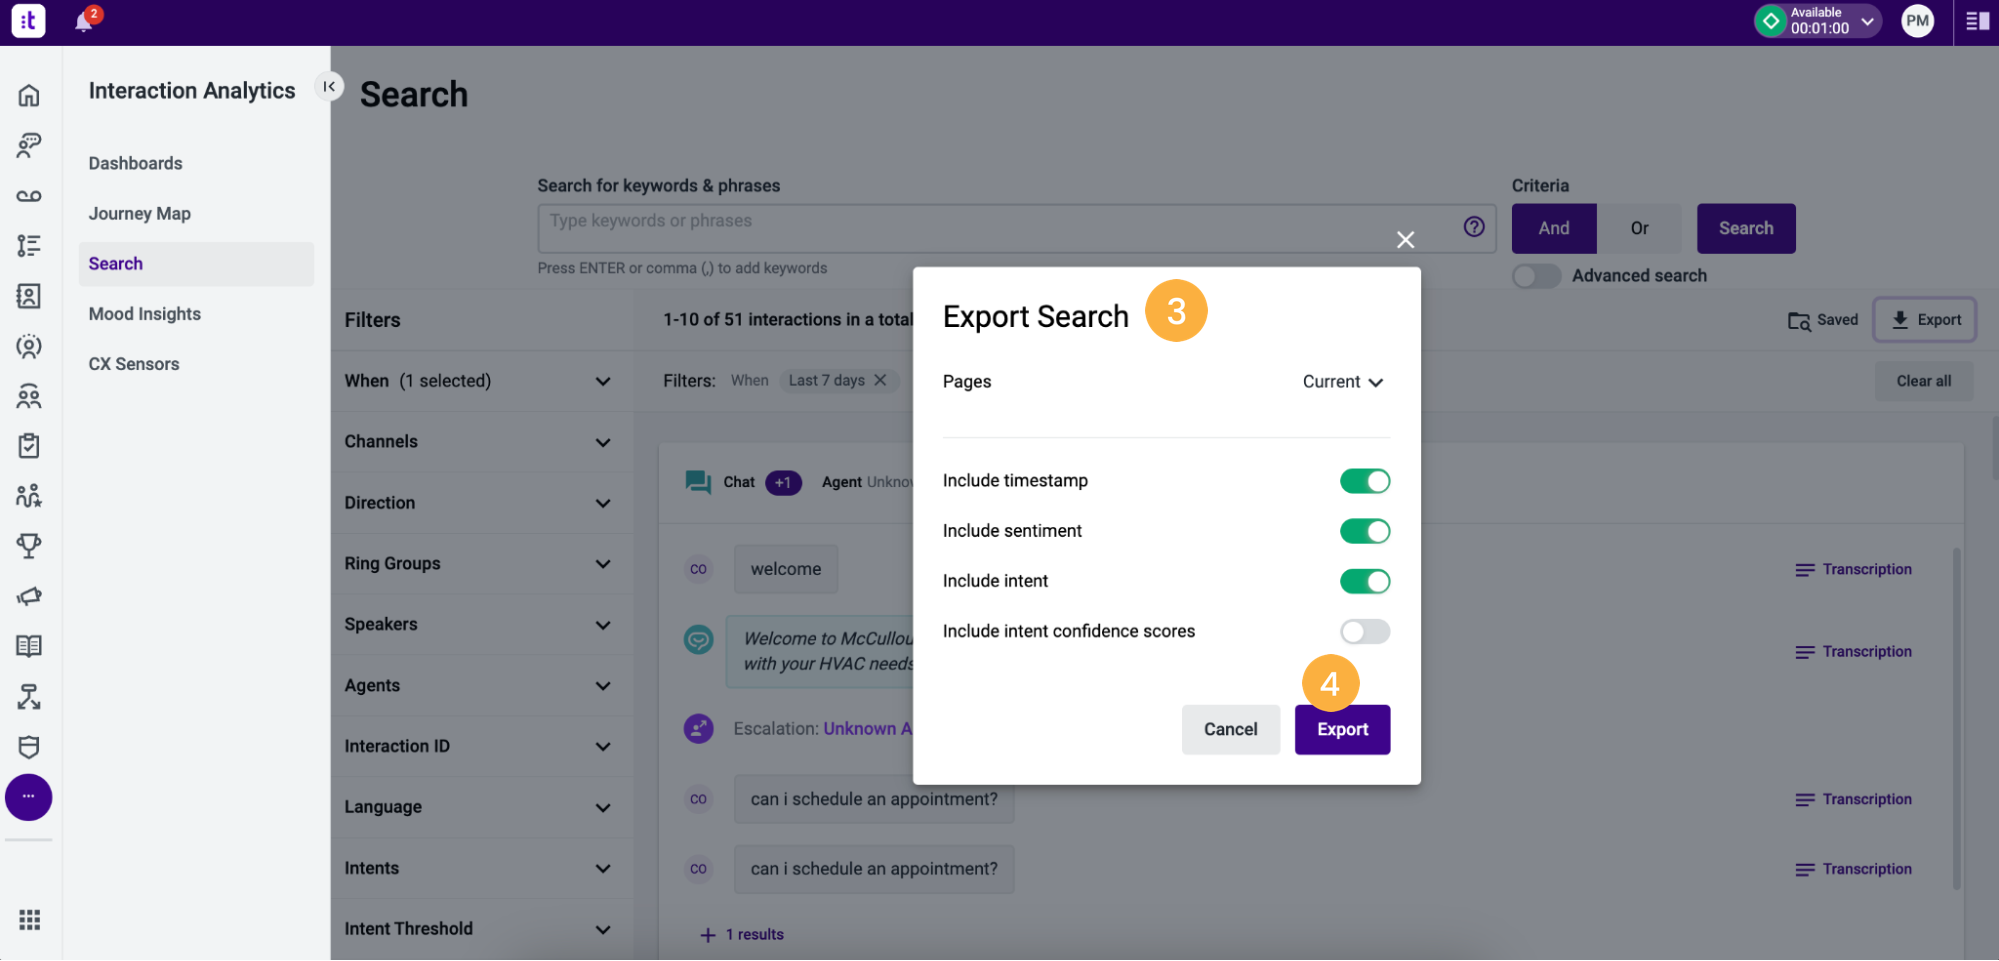Open the clipboard check icon in sidebar
Viewport: 1999px width, 961px height.
(x=29, y=446)
